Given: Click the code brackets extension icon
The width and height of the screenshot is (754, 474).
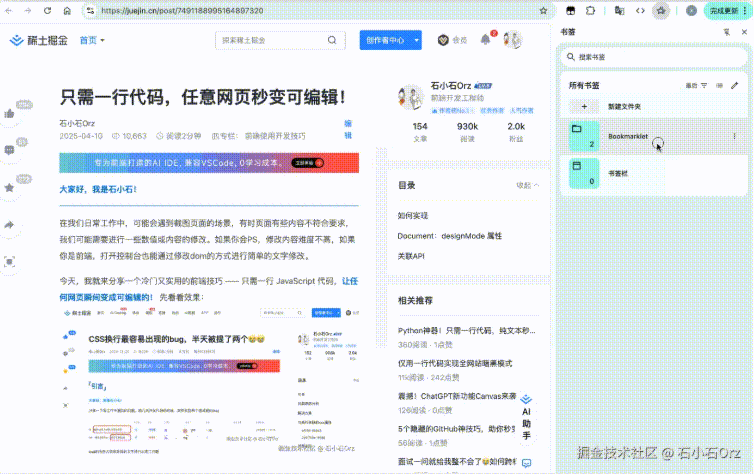Looking at the screenshot, I should tap(640, 11).
